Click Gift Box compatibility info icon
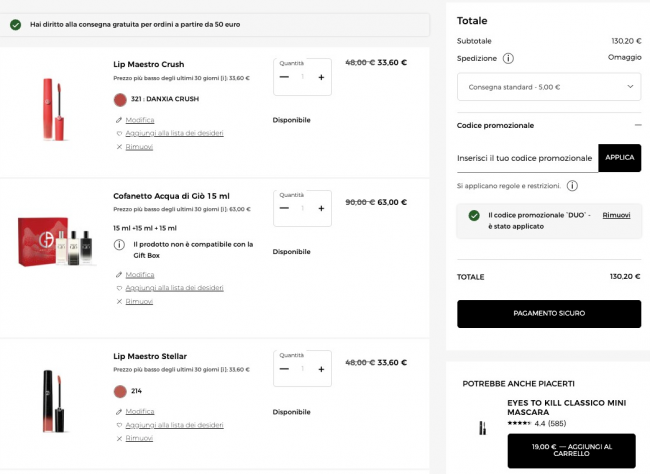This screenshot has height=474, width=650. (119, 244)
